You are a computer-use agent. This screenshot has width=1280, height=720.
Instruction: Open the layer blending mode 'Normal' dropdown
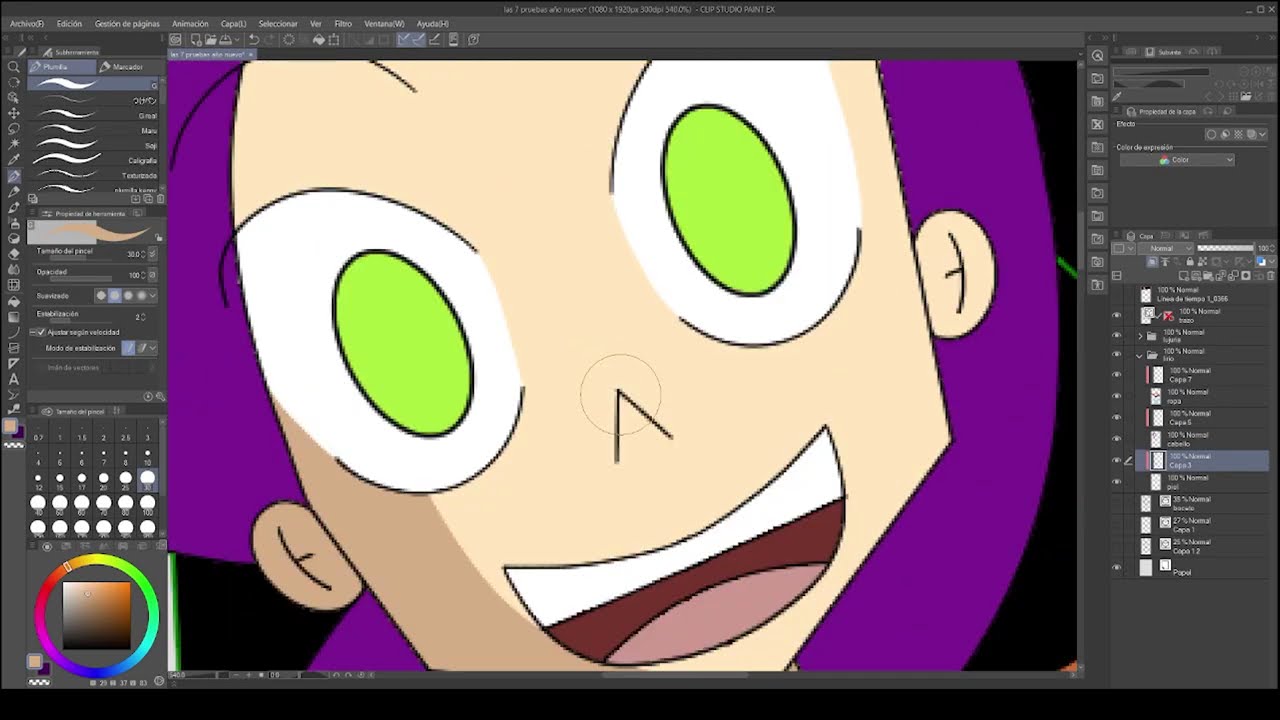1165,248
